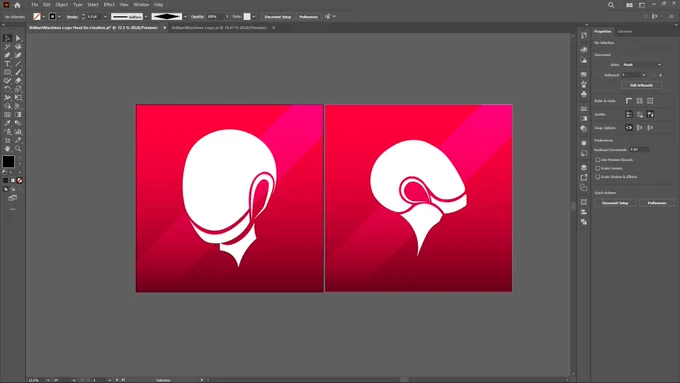Image resolution: width=680 pixels, height=383 pixels.
Task: Open the File menu
Action: click(35, 5)
